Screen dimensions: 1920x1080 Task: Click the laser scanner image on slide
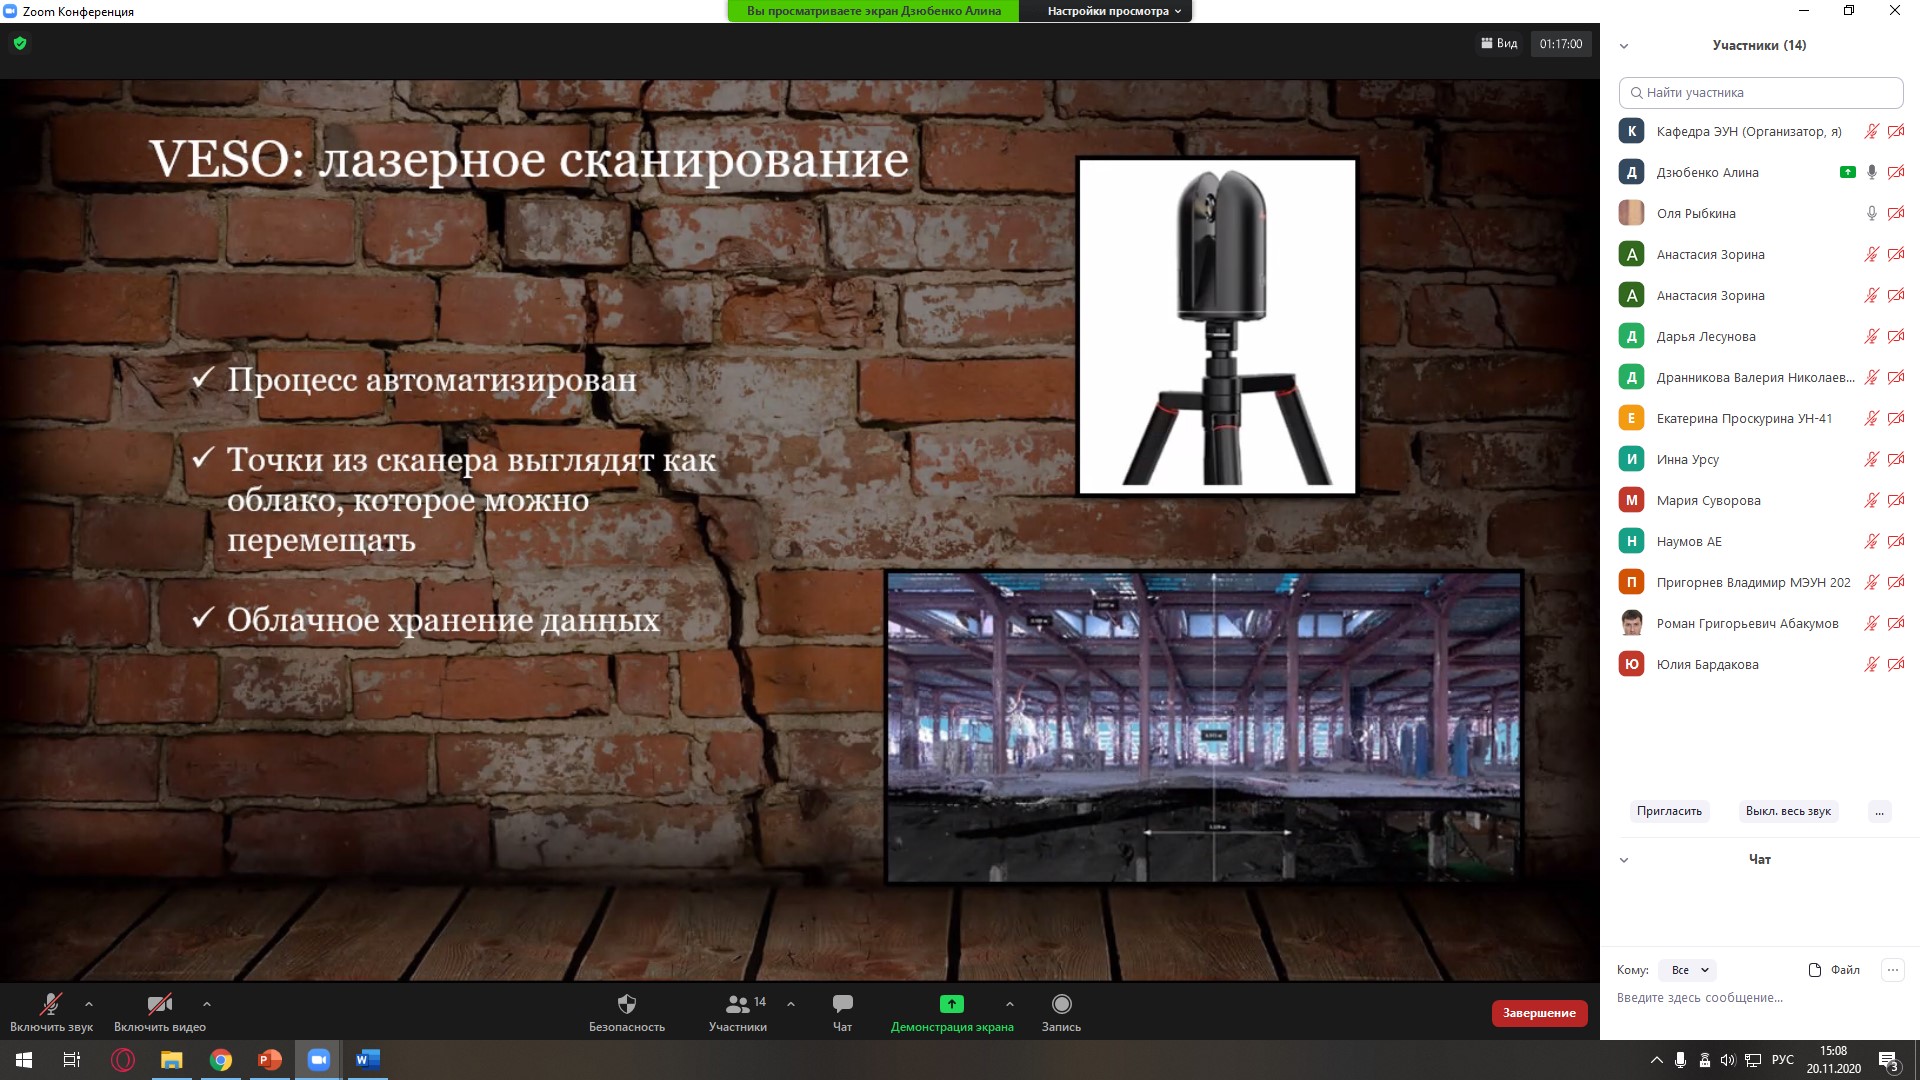1217,326
